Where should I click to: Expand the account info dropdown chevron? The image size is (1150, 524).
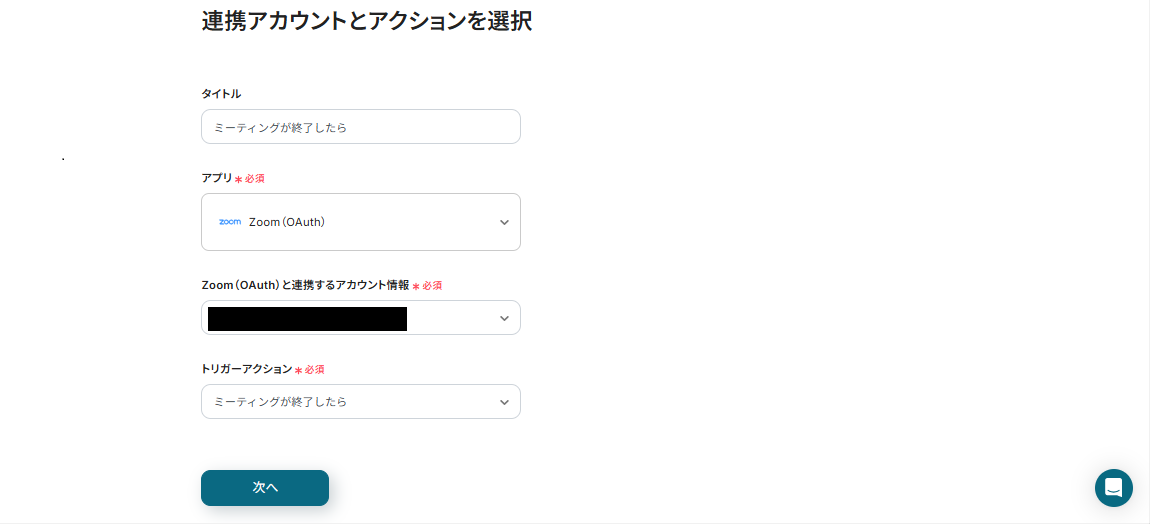tap(504, 318)
